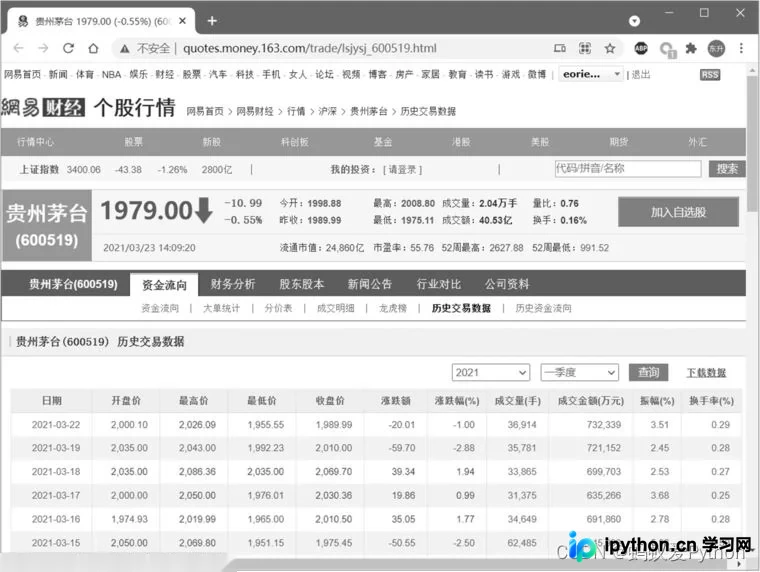Click the 退出 logout link
Viewport: 760px width, 572px height.
[641, 75]
